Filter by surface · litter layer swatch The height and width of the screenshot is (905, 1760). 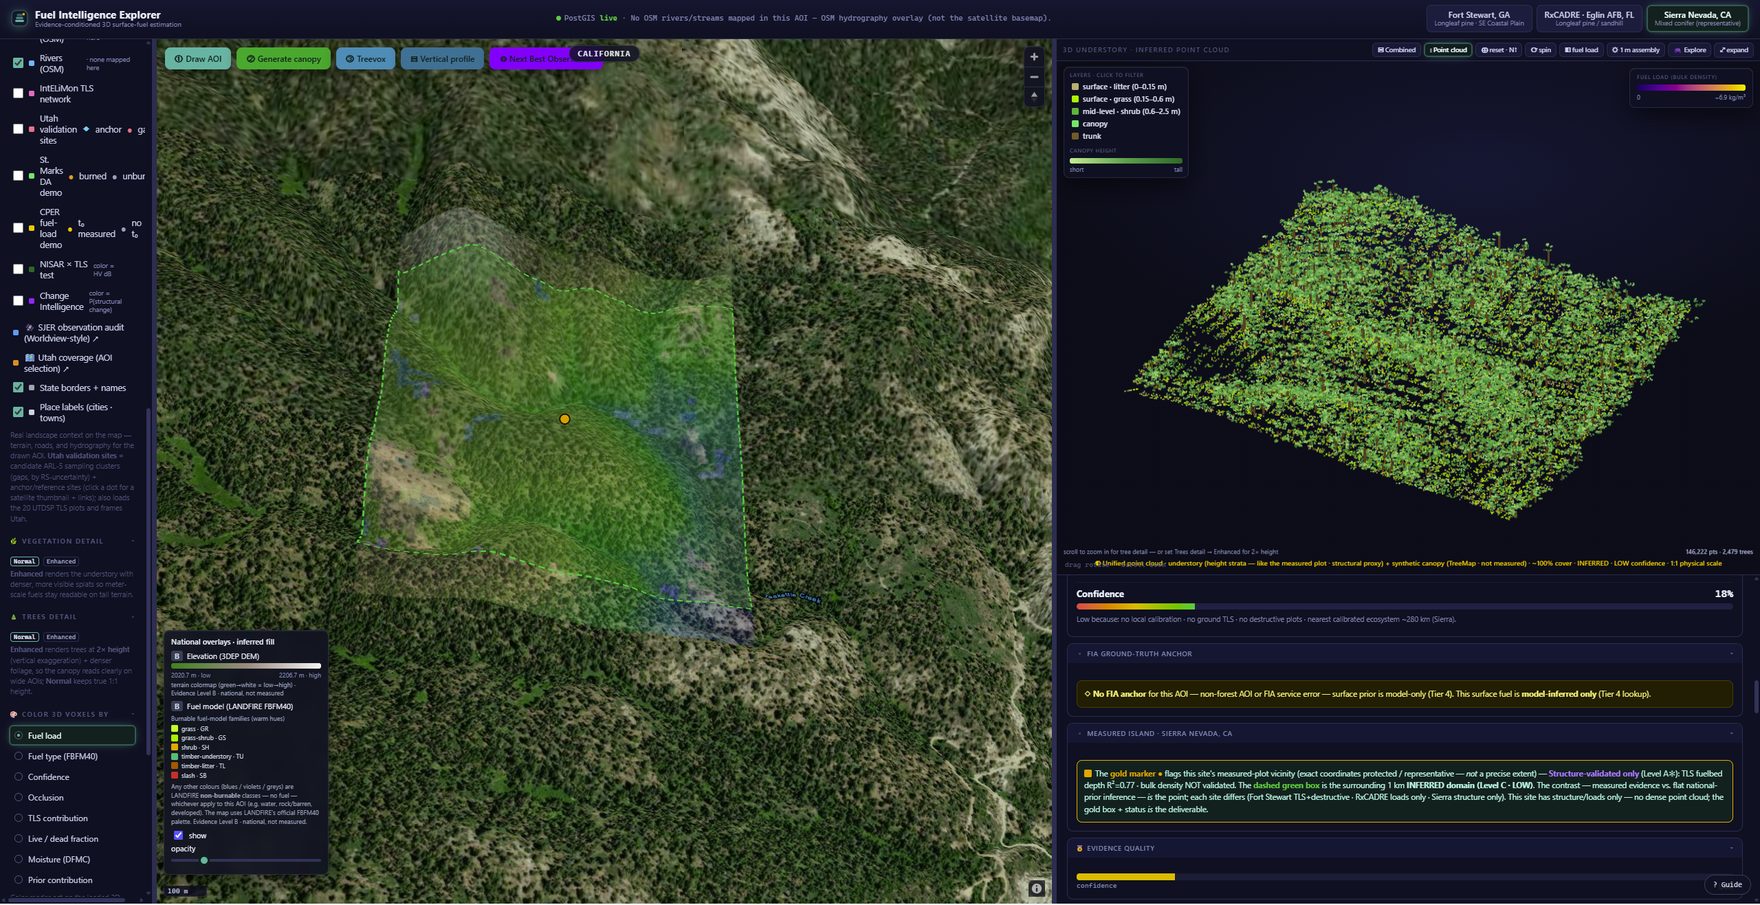click(1075, 87)
